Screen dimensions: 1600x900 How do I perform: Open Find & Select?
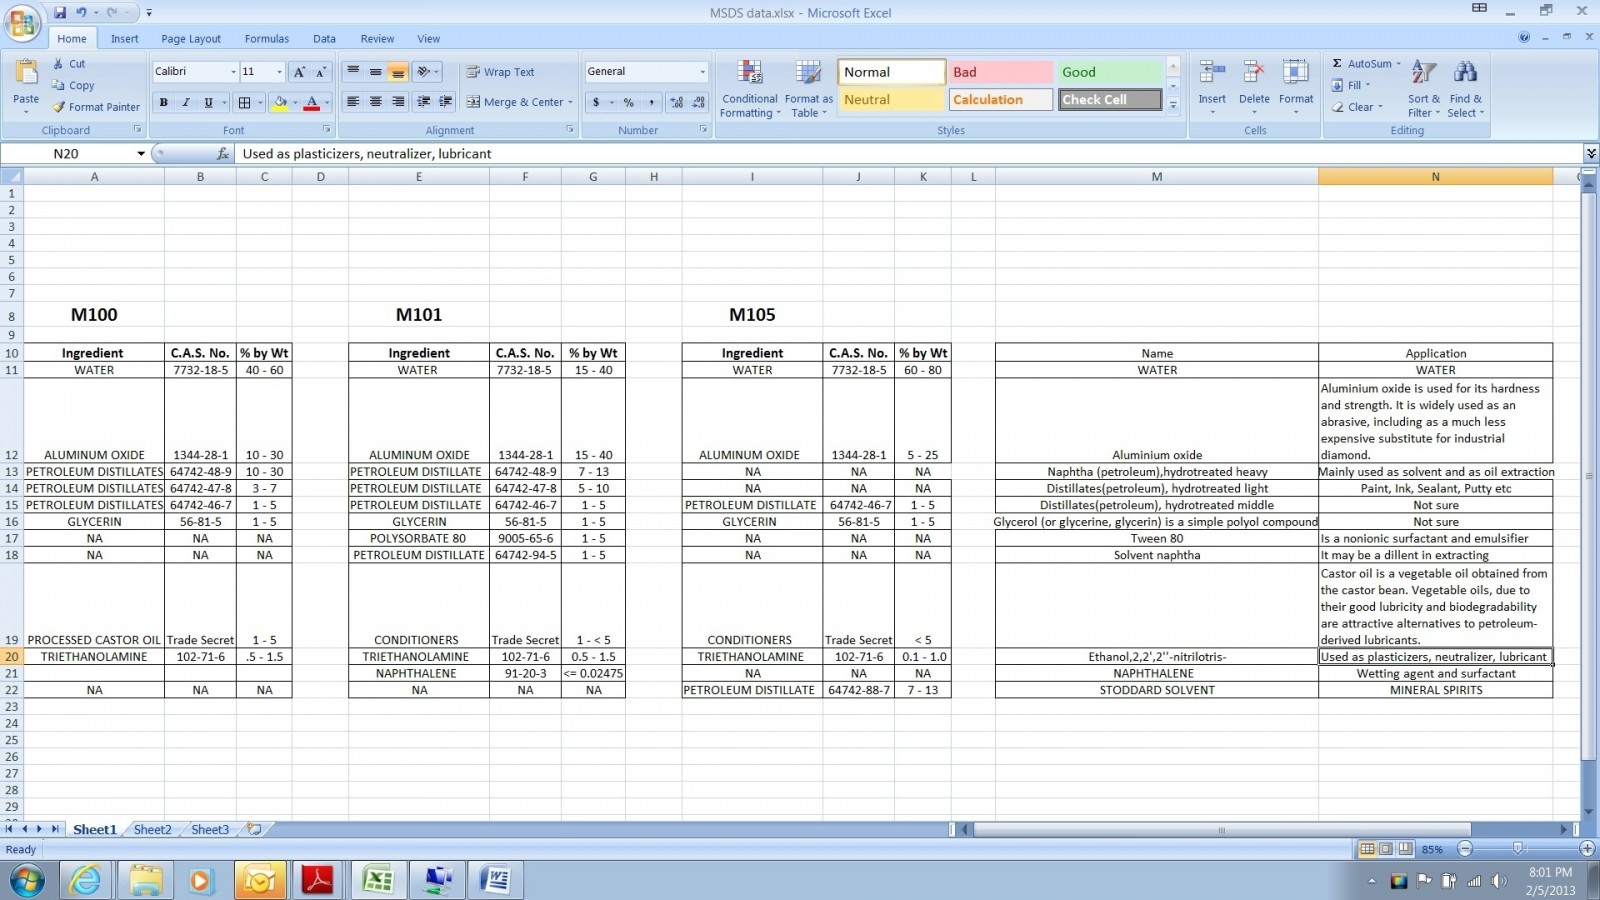point(1466,88)
